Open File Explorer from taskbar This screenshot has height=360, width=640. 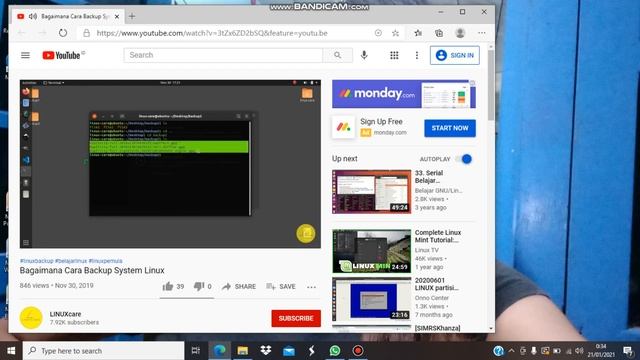coord(243,351)
